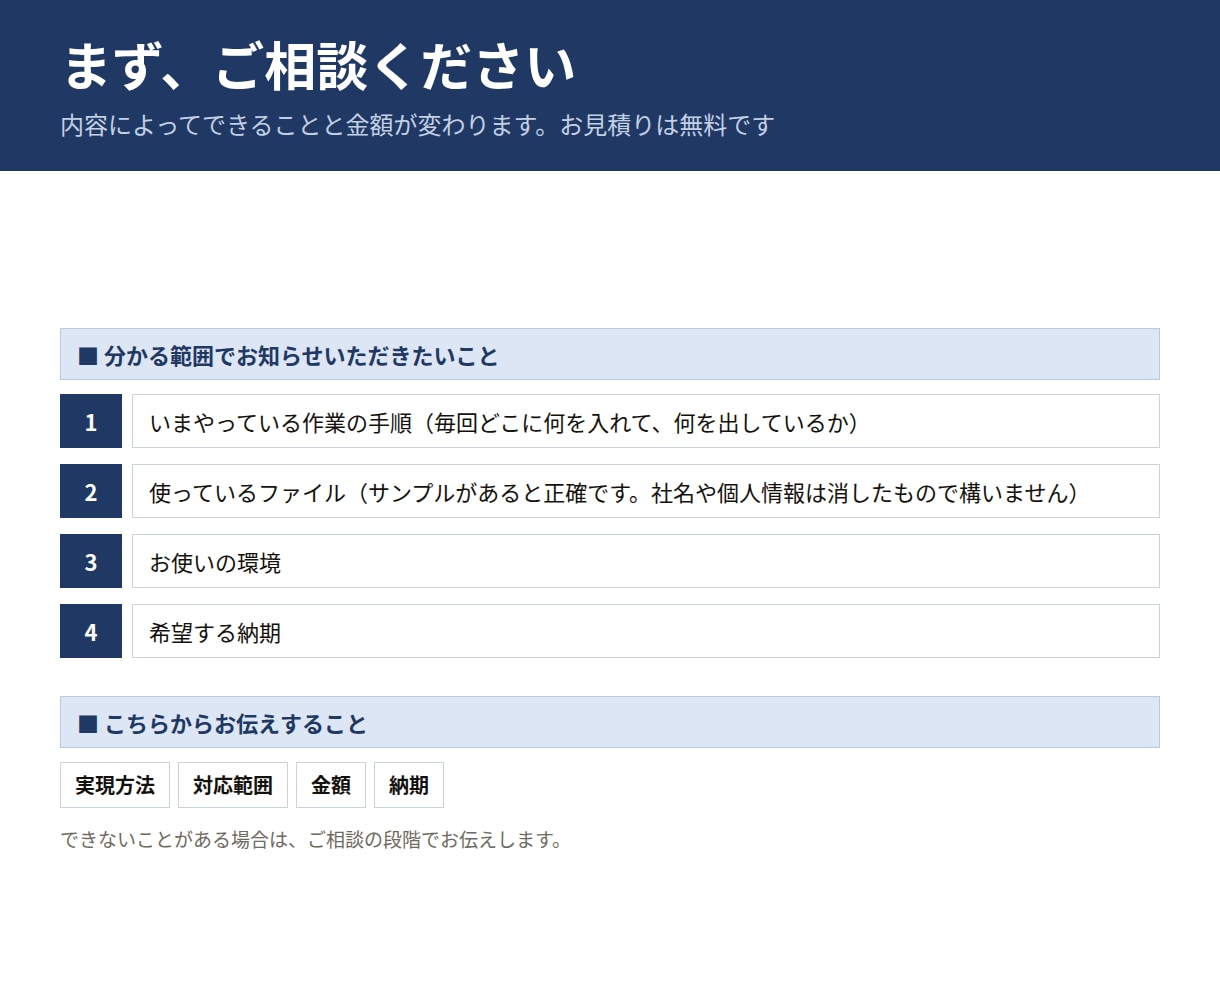Screen dimensions: 1220x1008
Task: Click the 金額 tag
Action: (x=331, y=785)
